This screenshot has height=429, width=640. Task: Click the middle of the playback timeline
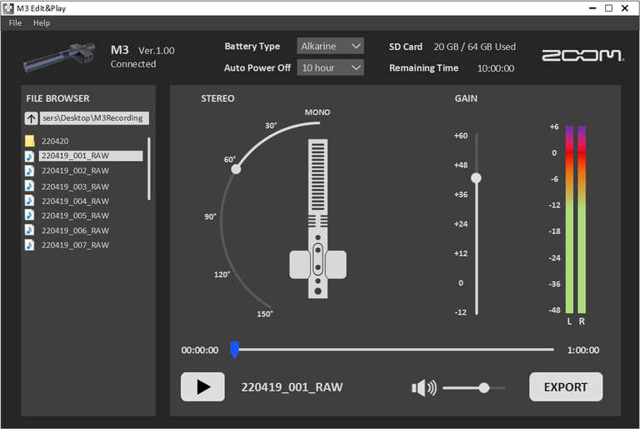tap(394, 350)
